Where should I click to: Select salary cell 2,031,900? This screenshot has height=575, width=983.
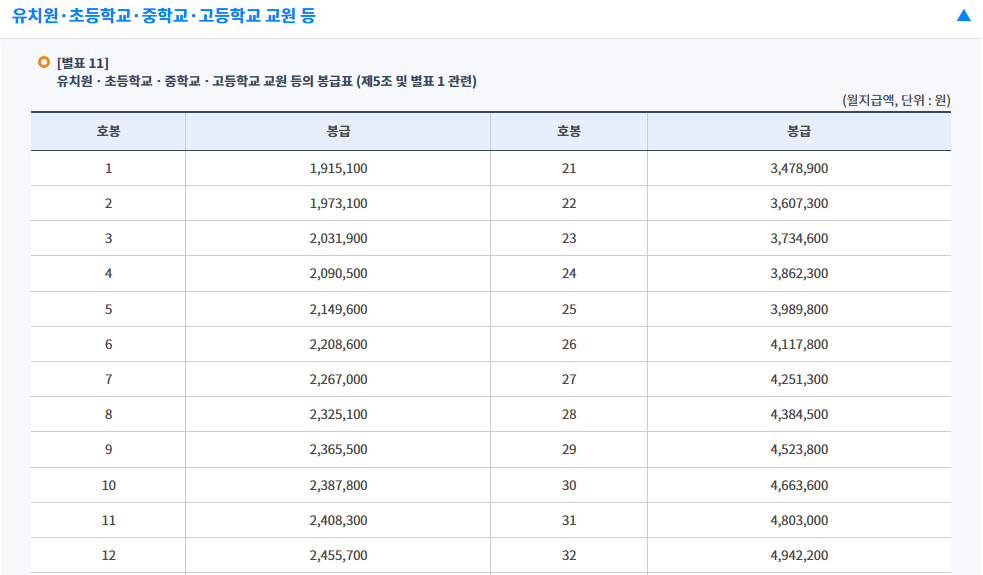coord(339,238)
